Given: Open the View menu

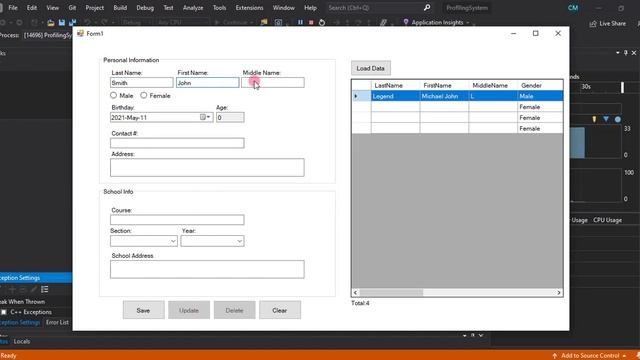Looking at the screenshot, I should pyautogui.click(x=52, y=8).
